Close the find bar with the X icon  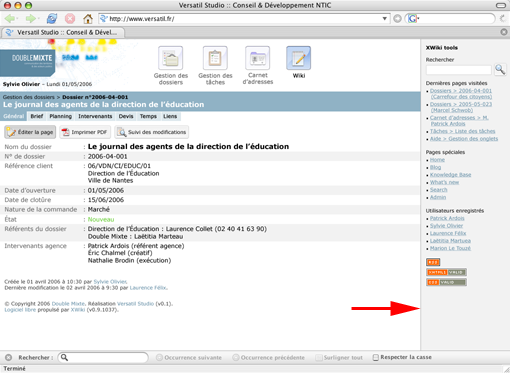[x=8, y=357]
